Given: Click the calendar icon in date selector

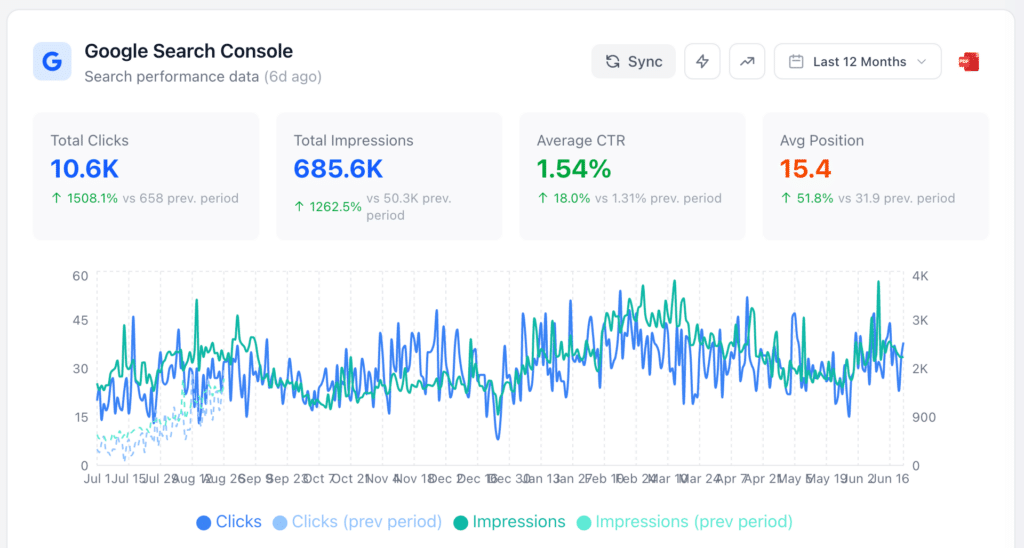Looking at the screenshot, I should pyautogui.click(x=795, y=61).
